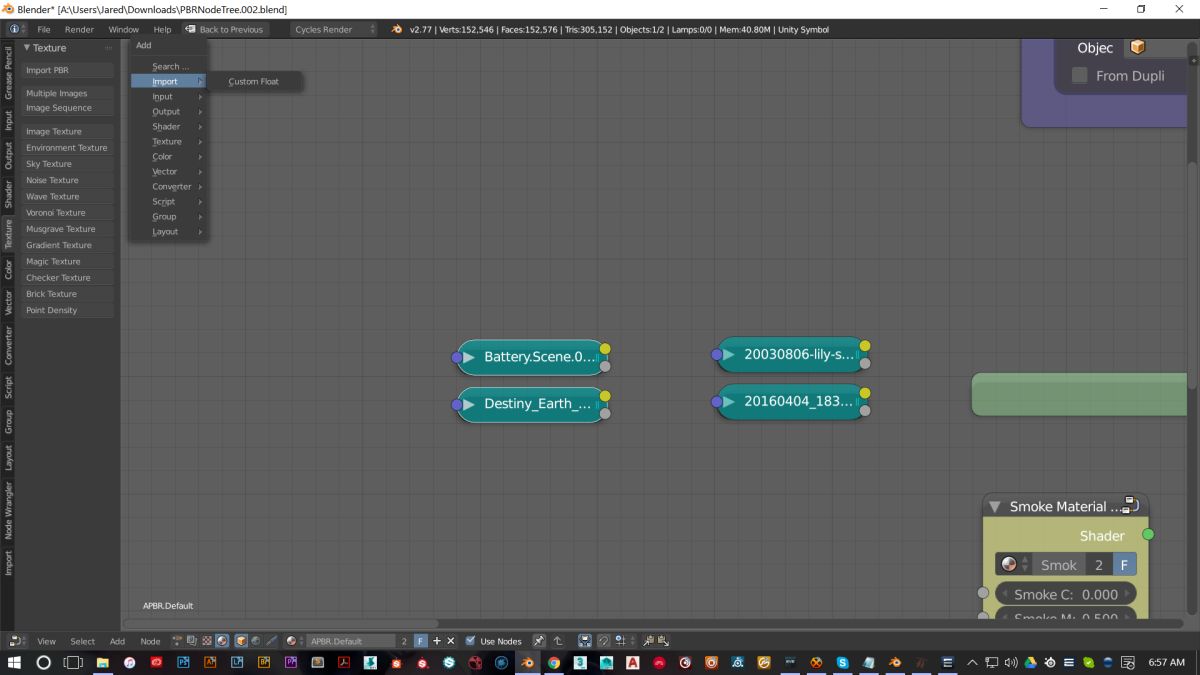The height and width of the screenshot is (675, 1200).
Task: Toggle fake user F in header
Action: [420, 641]
